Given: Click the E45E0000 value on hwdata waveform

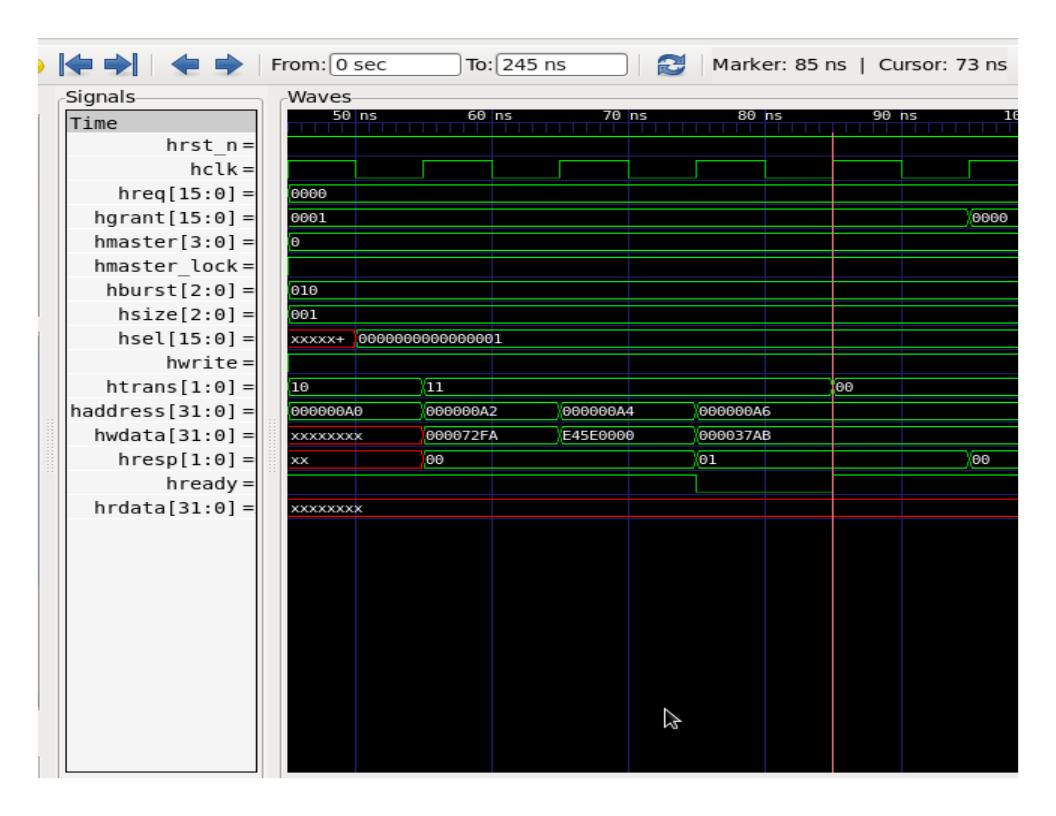Looking at the screenshot, I should point(600,435).
